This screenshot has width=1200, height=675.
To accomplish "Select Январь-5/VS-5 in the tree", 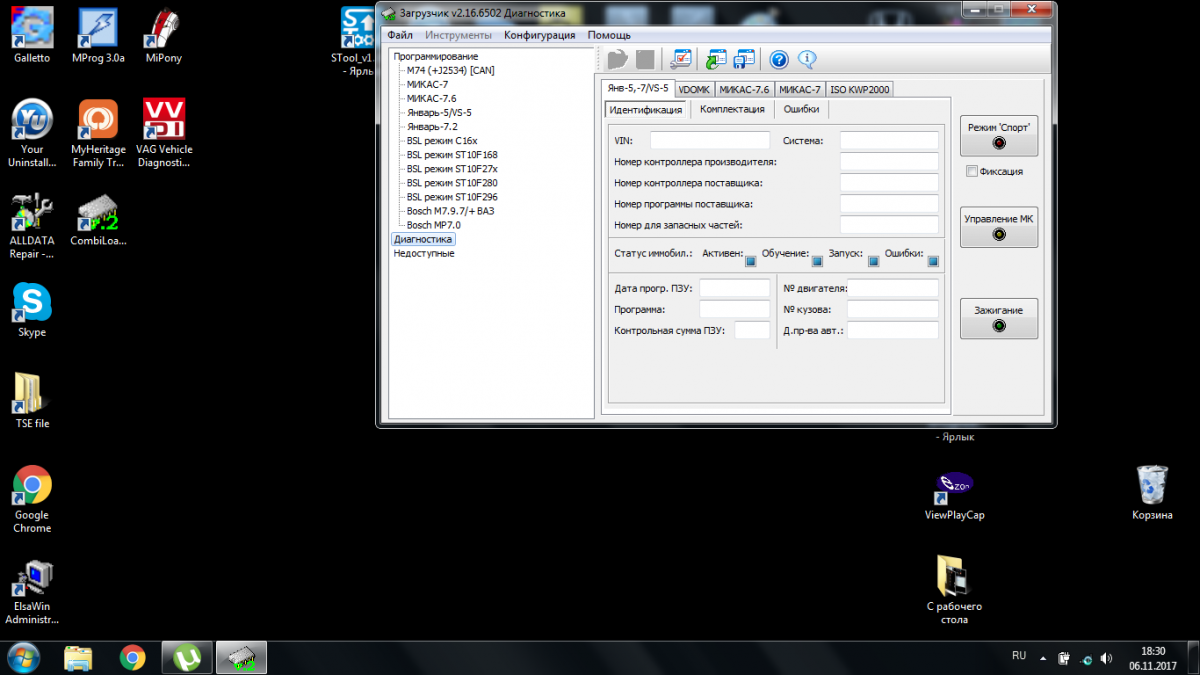I will tap(439, 113).
